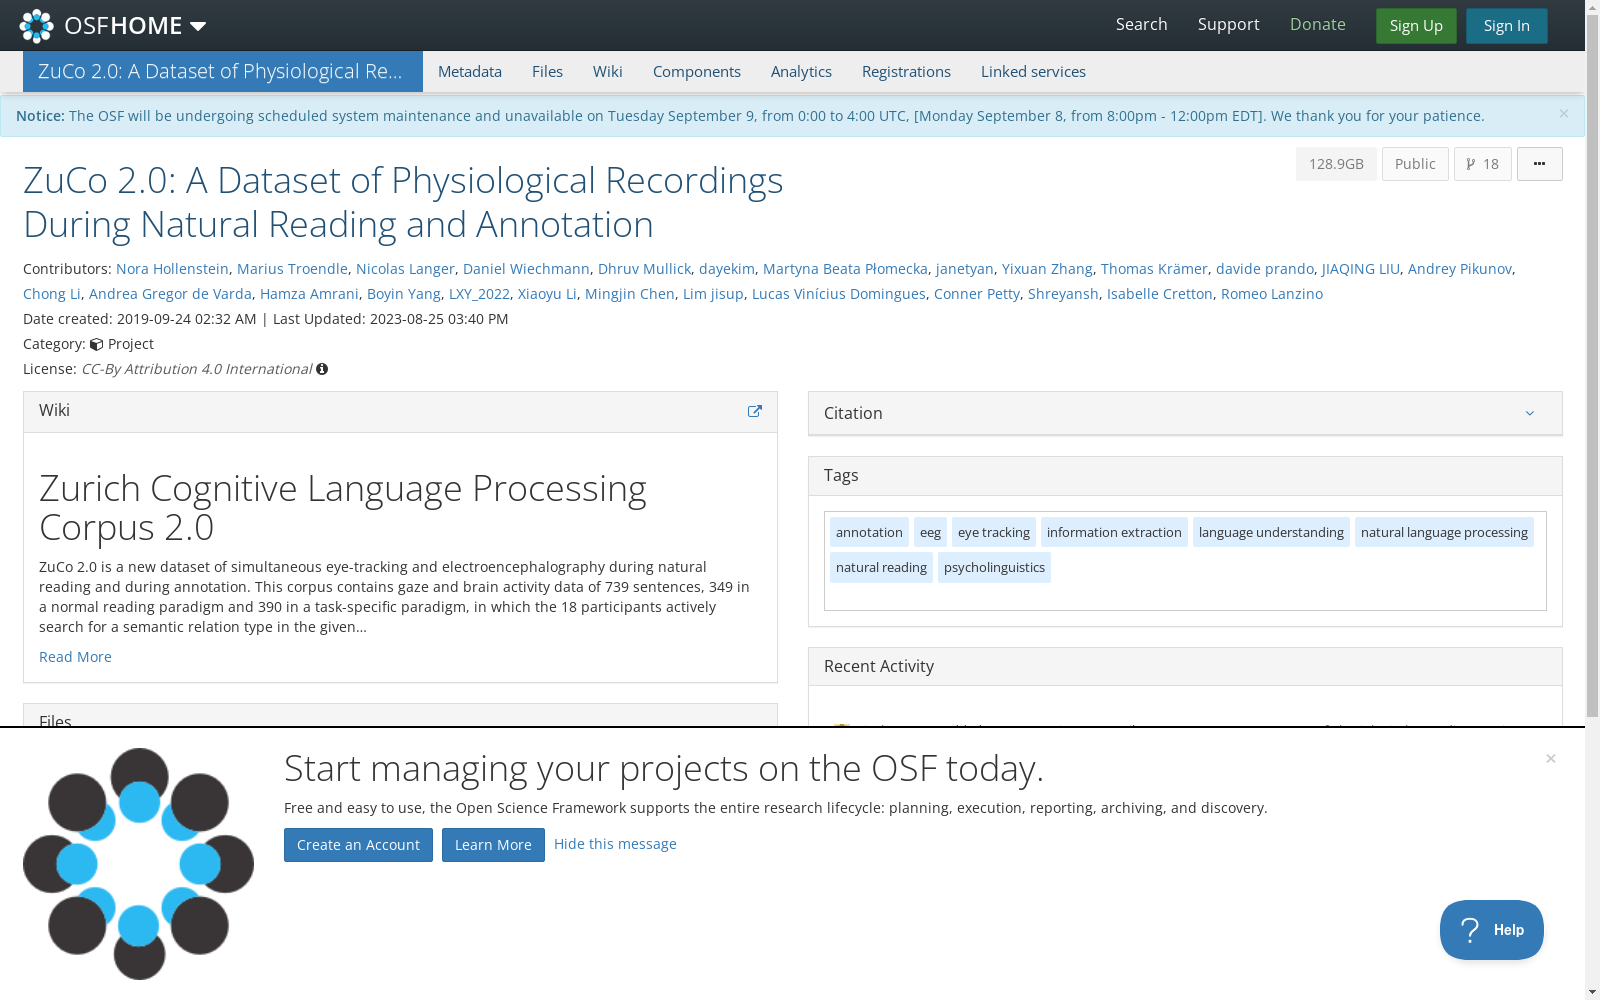Click the Donate link
This screenshot has width=1600, height=1000.
[x=1317, y=24]
